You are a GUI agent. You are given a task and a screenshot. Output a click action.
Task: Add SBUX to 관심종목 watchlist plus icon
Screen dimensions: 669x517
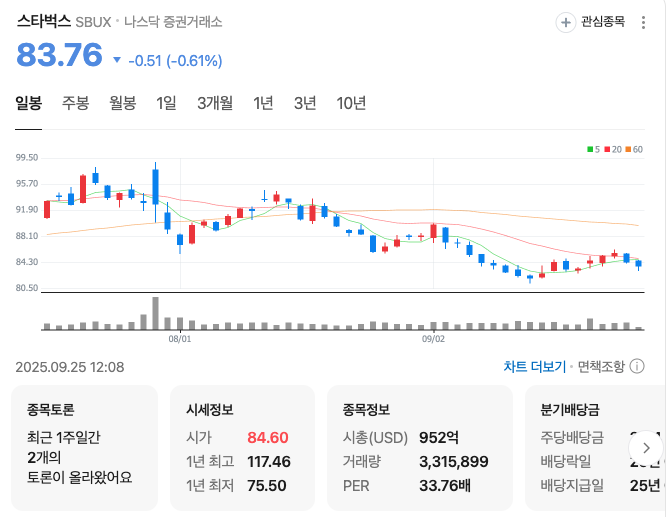[565, 22]
